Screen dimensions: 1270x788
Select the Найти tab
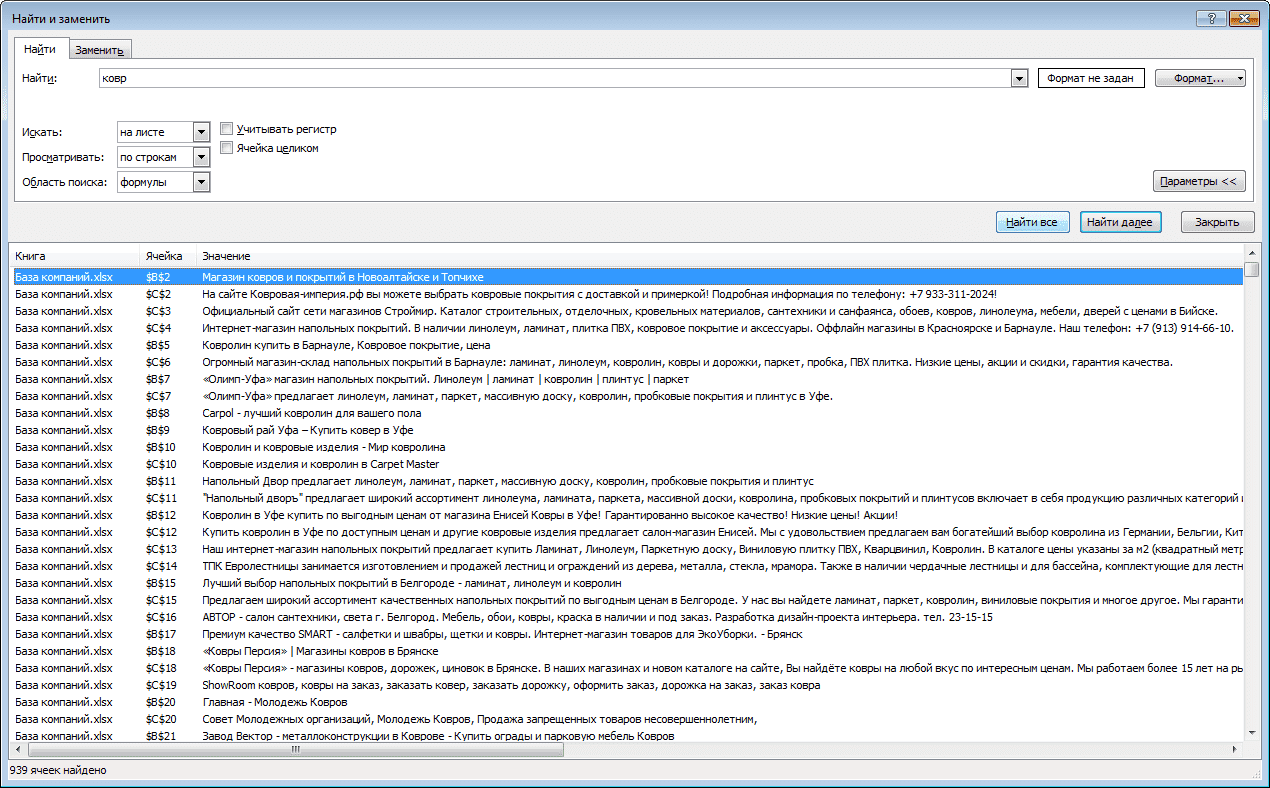[x=40, y=49]
